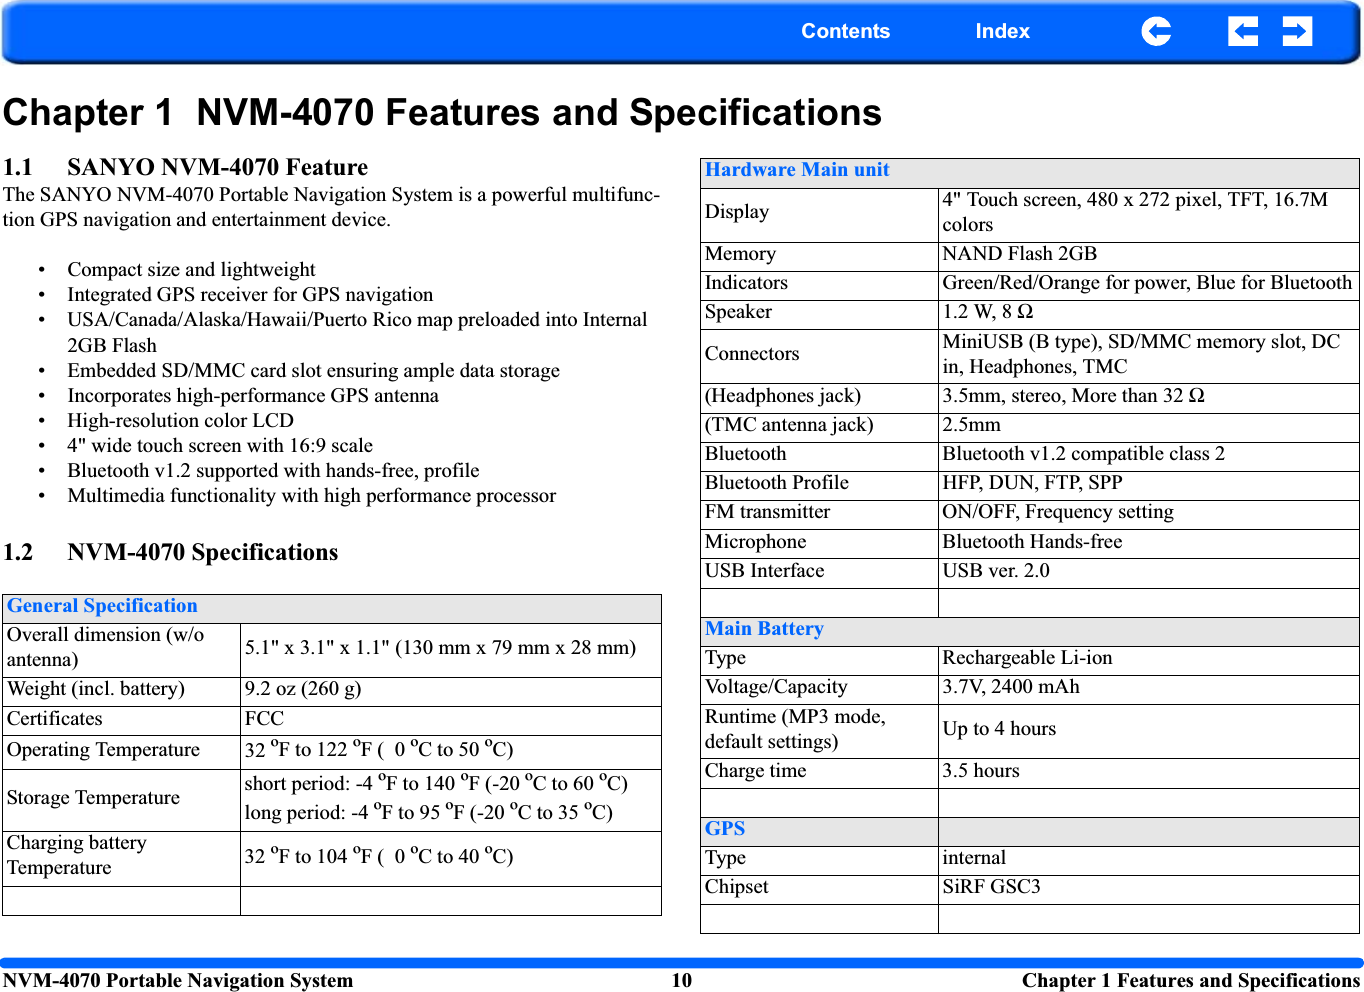Click the 'Runtime (MP3 mode, default settings)' cell
The image size is (1364, 992).
point(819,730)
